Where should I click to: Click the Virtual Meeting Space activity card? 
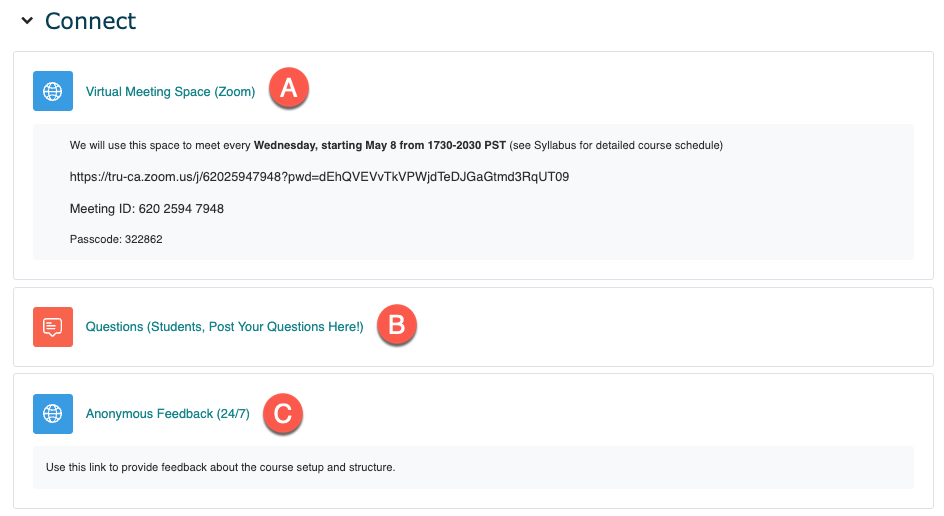(473, 166)
